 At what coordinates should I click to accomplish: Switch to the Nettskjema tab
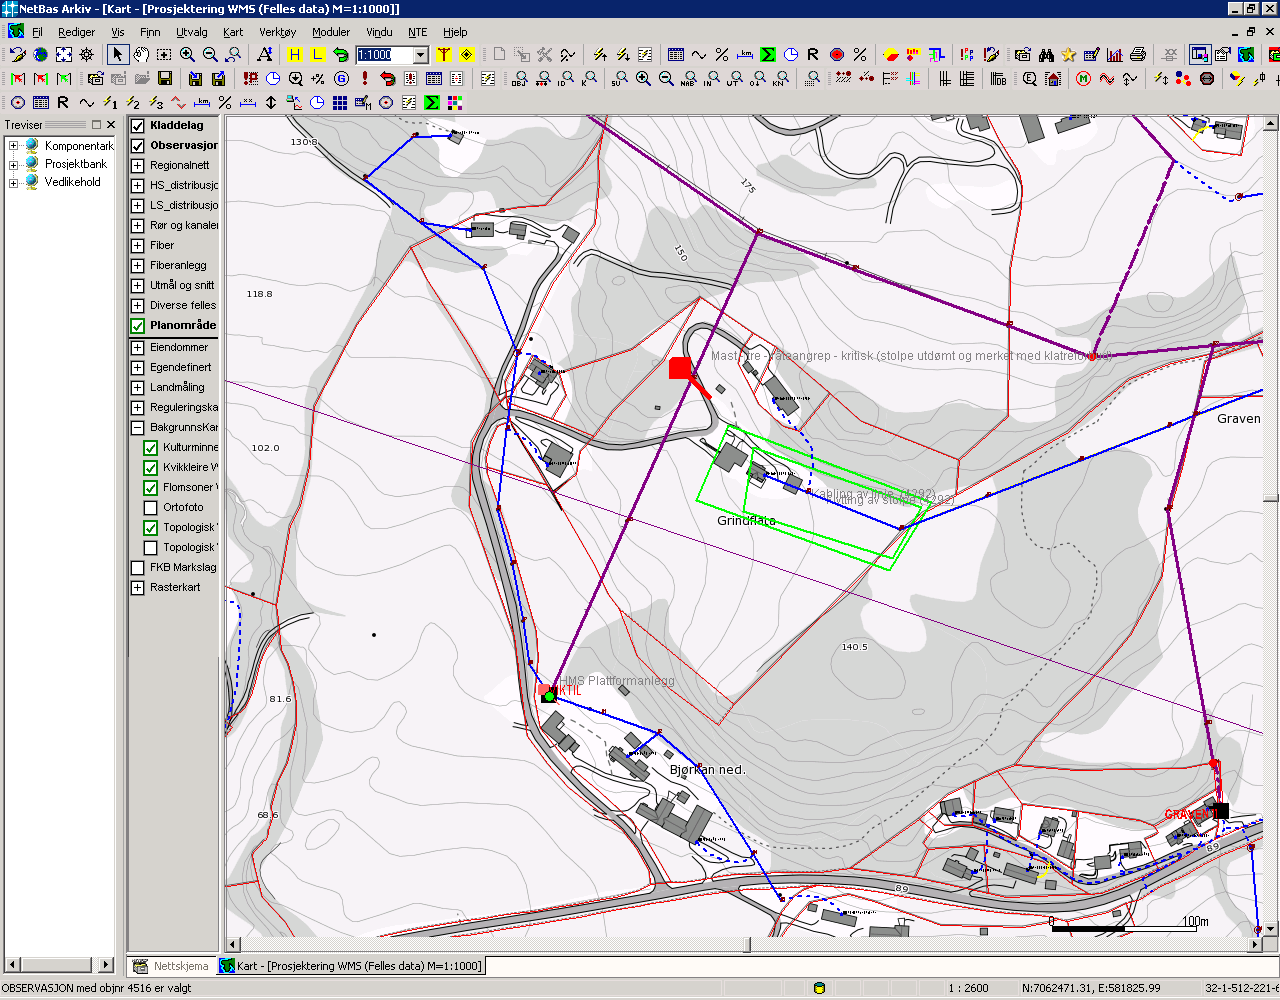(171, 966)
